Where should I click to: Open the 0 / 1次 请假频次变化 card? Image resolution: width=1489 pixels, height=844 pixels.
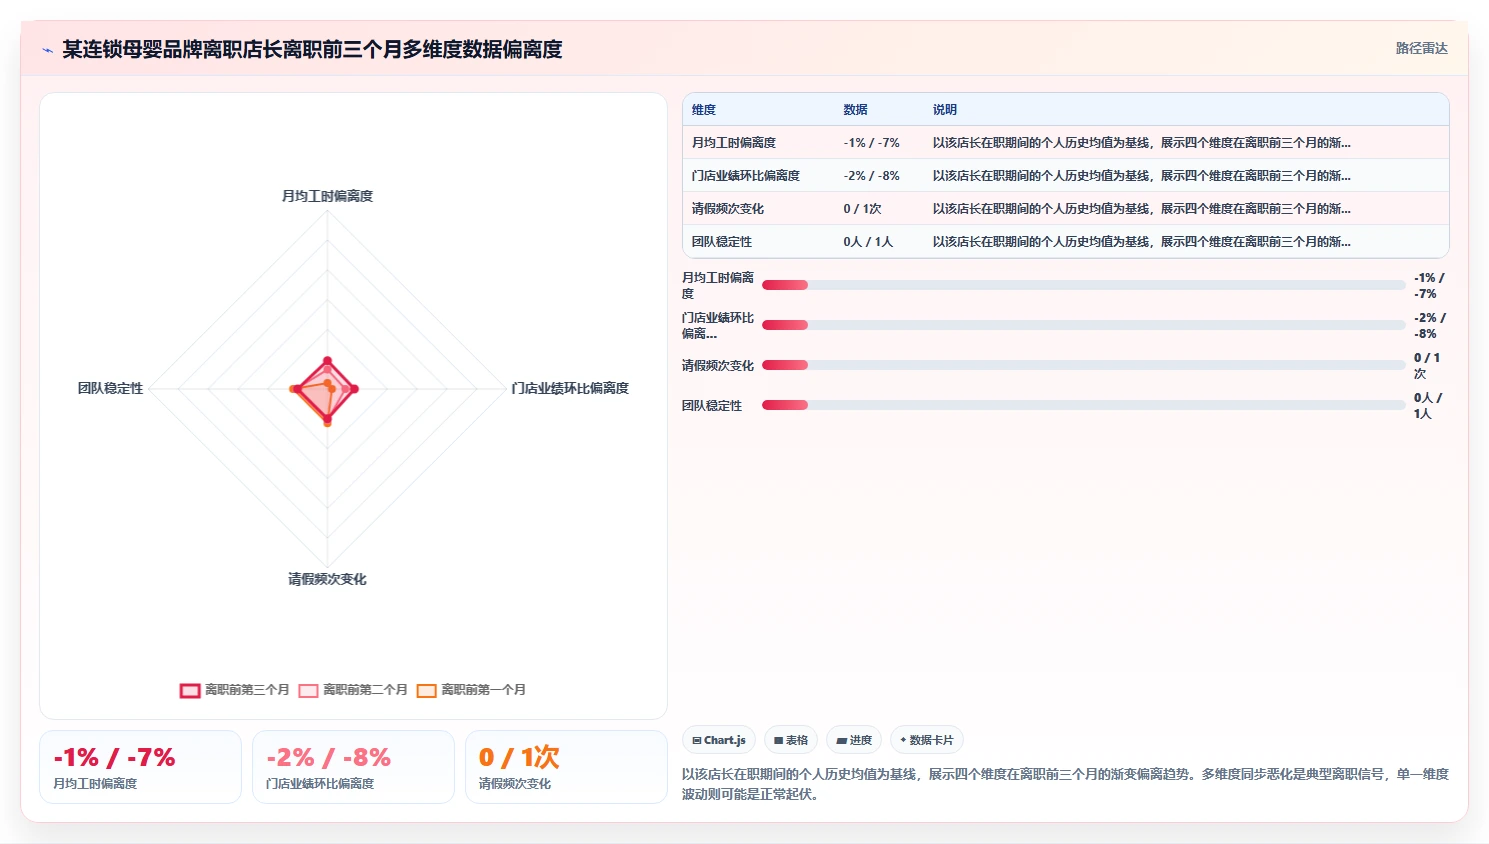[566, 767]
